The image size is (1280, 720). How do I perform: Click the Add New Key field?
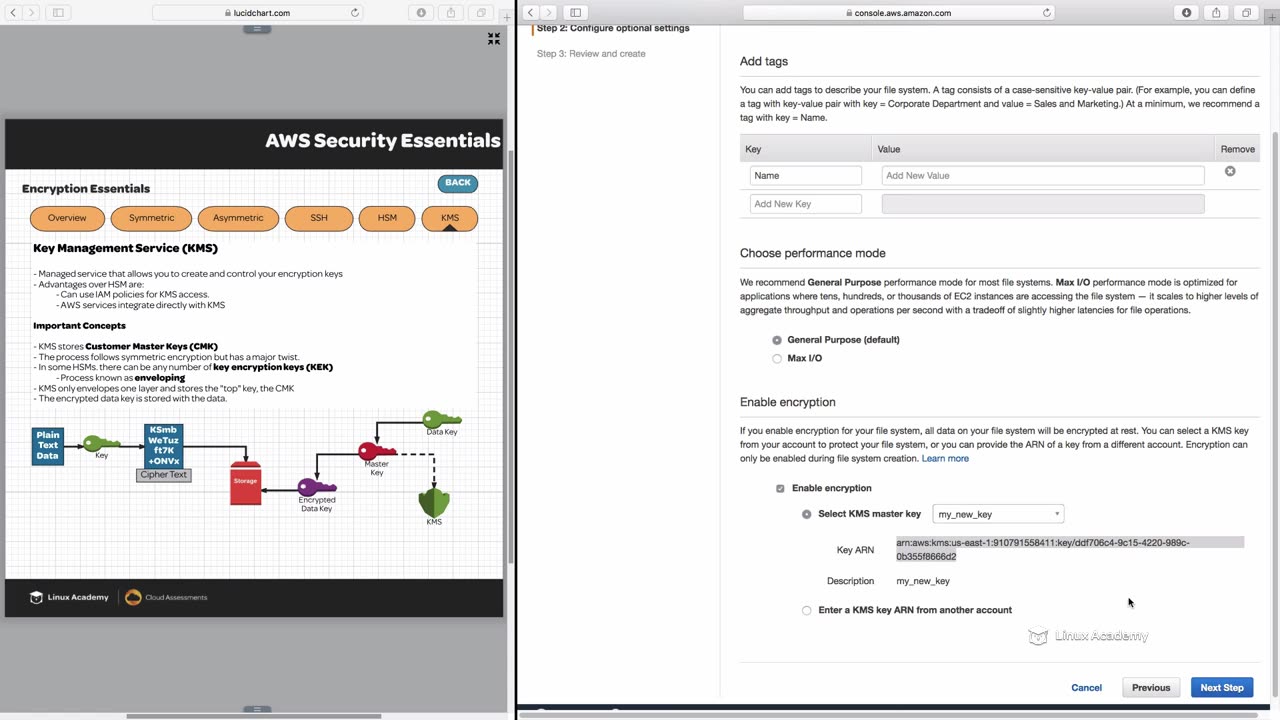806,204
